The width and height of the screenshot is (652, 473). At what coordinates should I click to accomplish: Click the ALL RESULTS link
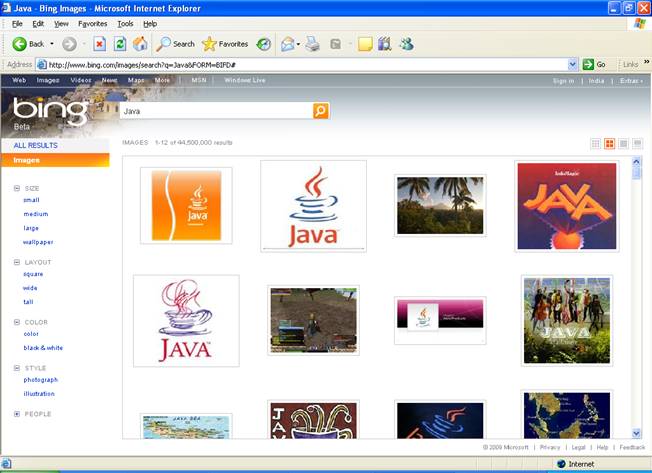pyautogui.click(x=36, y=145)
